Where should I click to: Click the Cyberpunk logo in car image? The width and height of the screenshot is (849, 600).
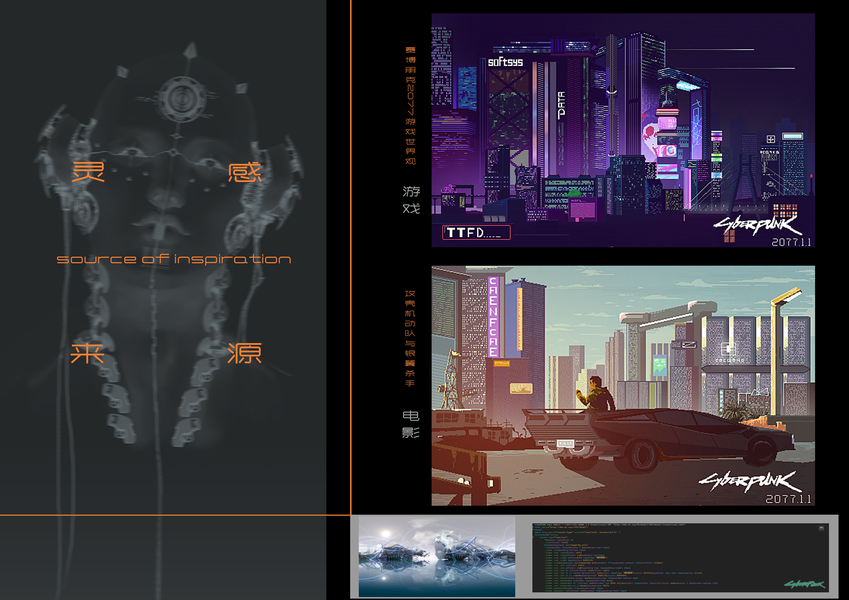pyautogui.click(x=750, y=481)
